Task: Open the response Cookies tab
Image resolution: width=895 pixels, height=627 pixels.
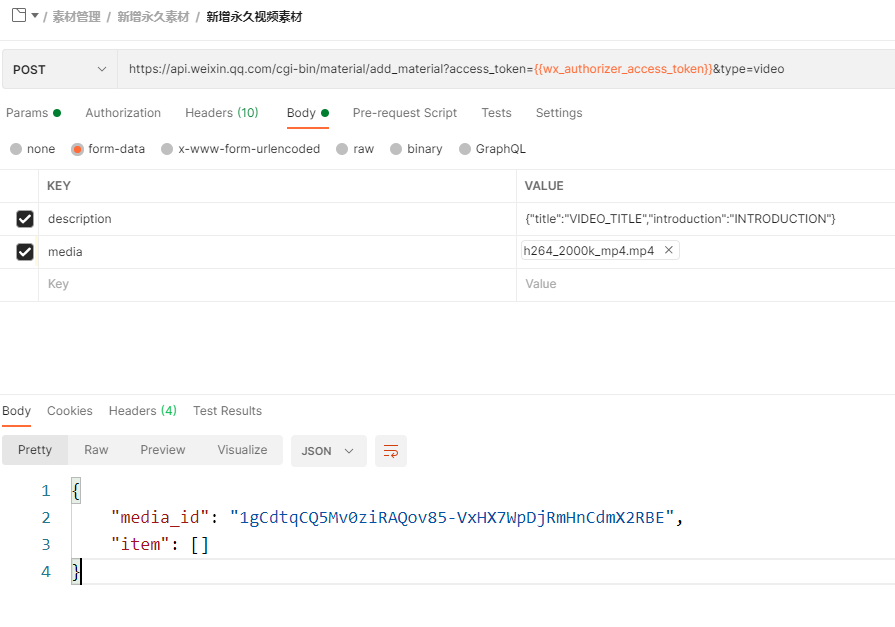Action: pos(70,411)
